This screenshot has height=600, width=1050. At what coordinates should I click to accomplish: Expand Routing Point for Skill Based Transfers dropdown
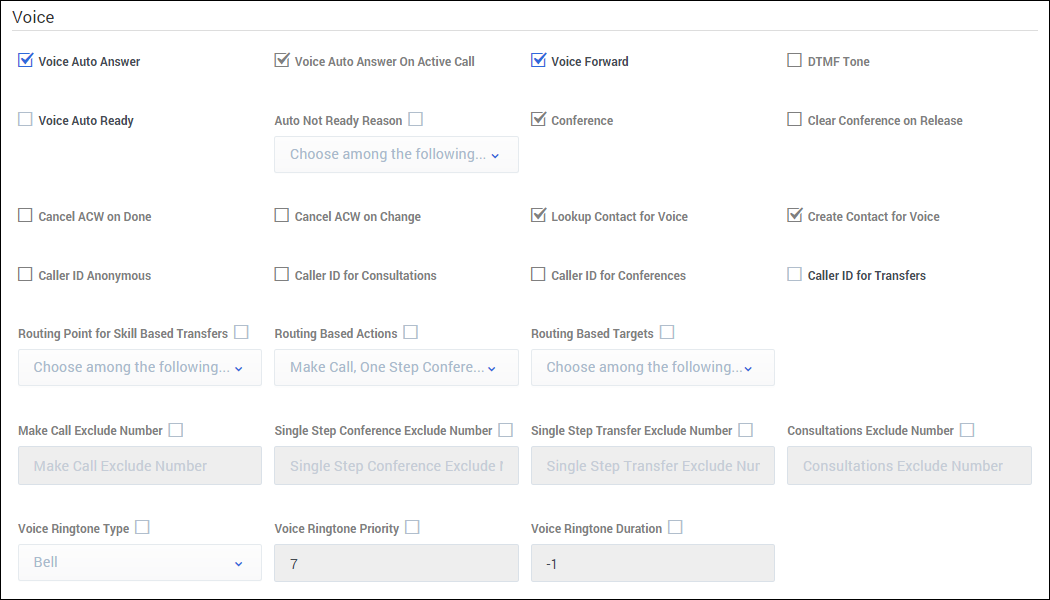(140, 368)
